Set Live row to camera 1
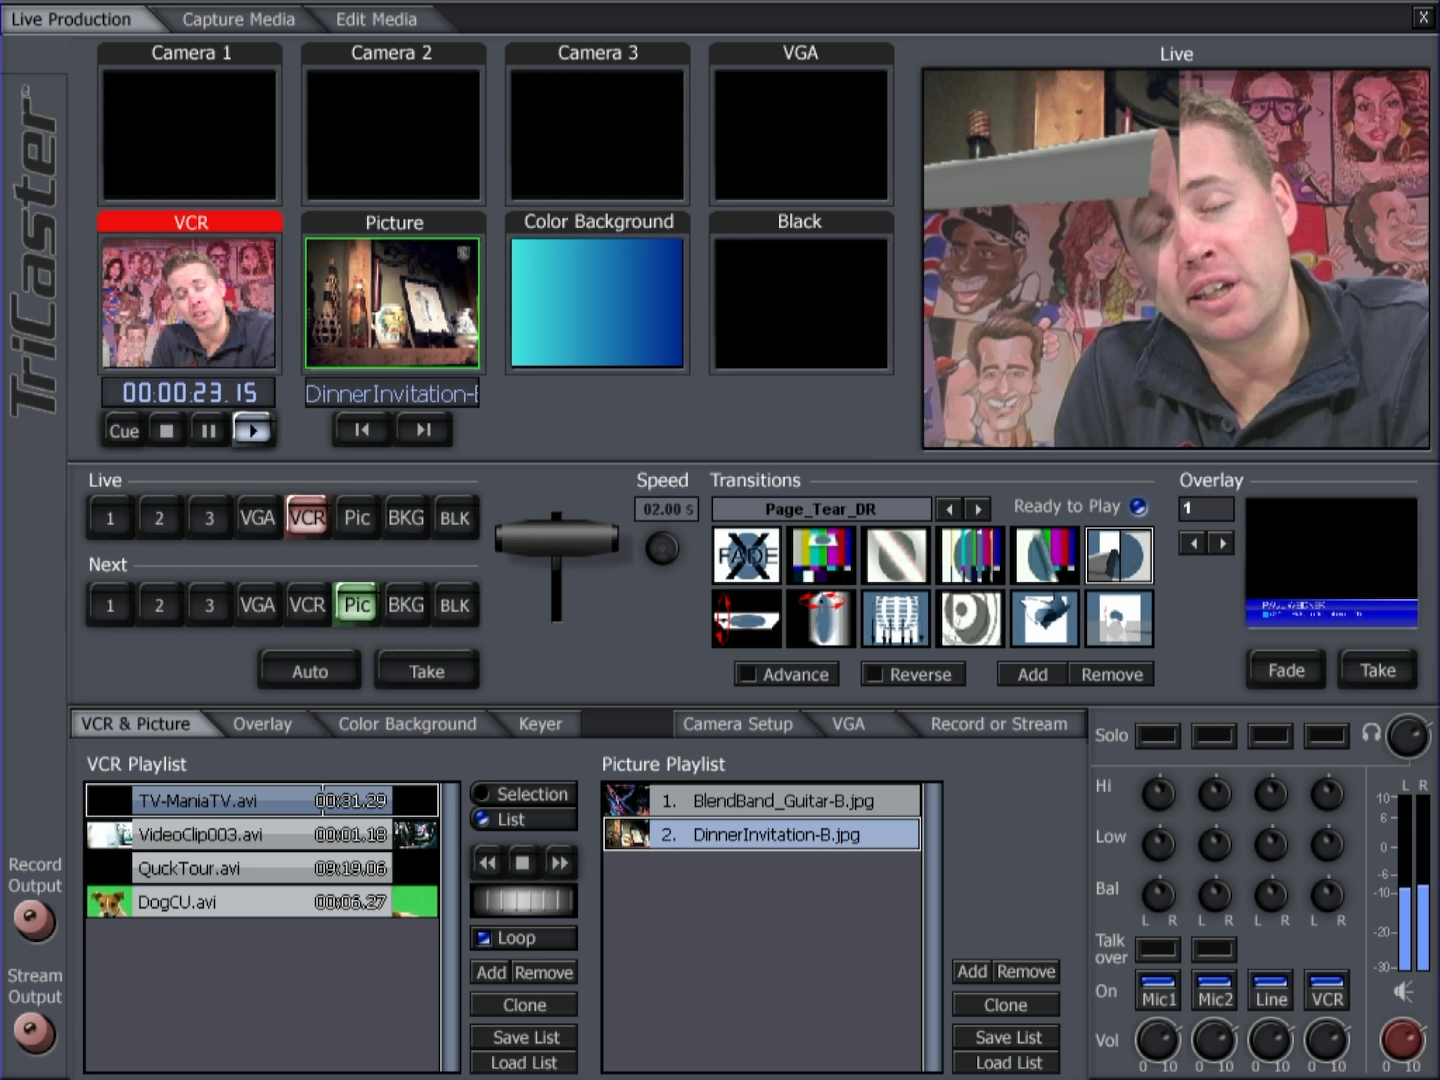Image resolution: width=1440 pixels, height=1080 pixels. pos(110,518)
